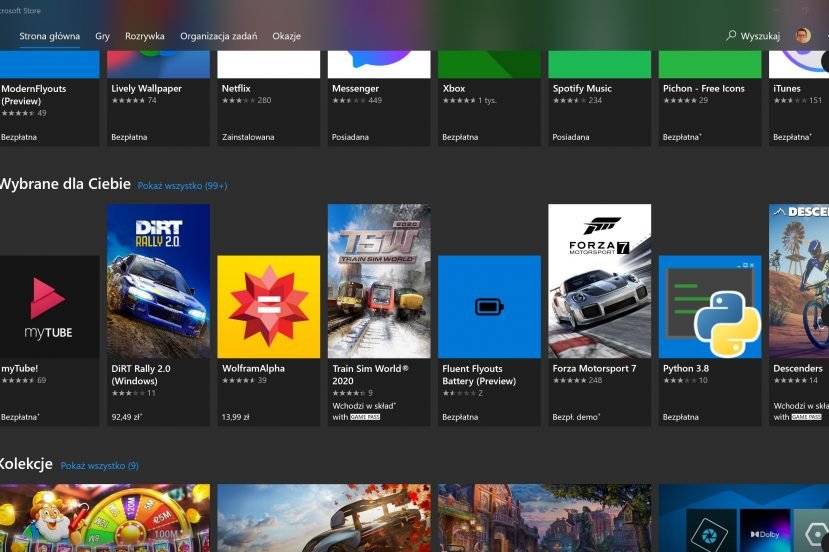Click the myTube! title text
829x552 pixels.
tap(20, 369)
